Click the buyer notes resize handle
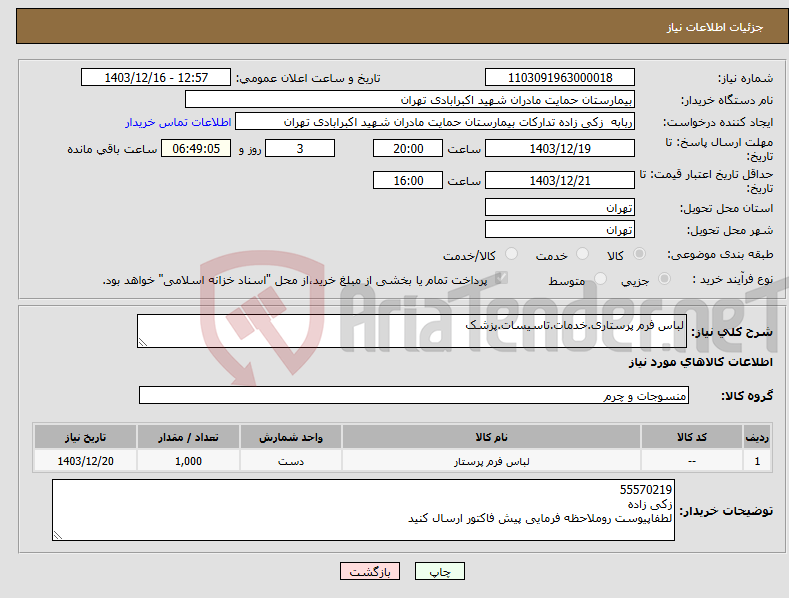 (58, 535)
